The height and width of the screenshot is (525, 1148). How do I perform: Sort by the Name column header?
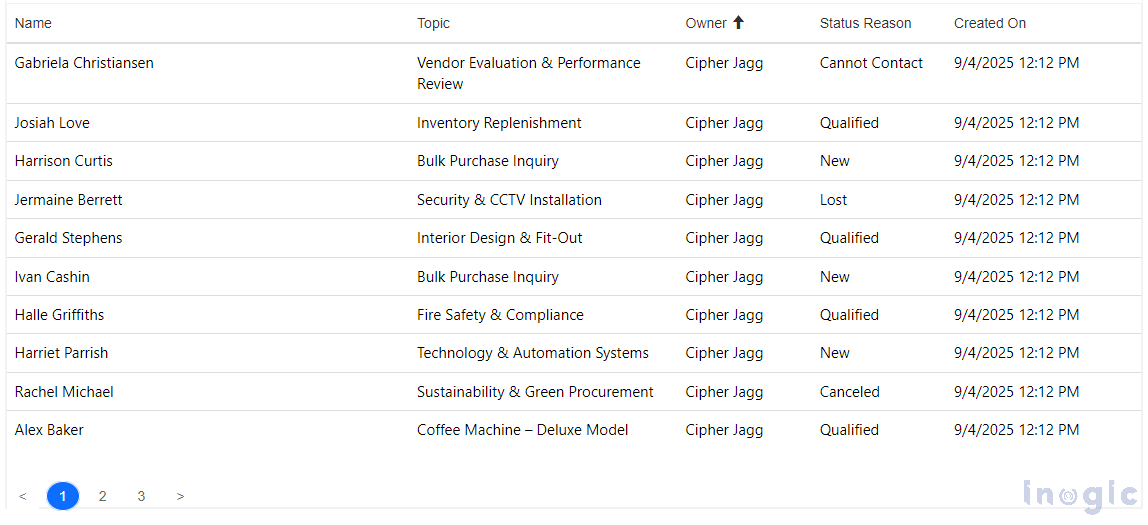click(33, 23)
